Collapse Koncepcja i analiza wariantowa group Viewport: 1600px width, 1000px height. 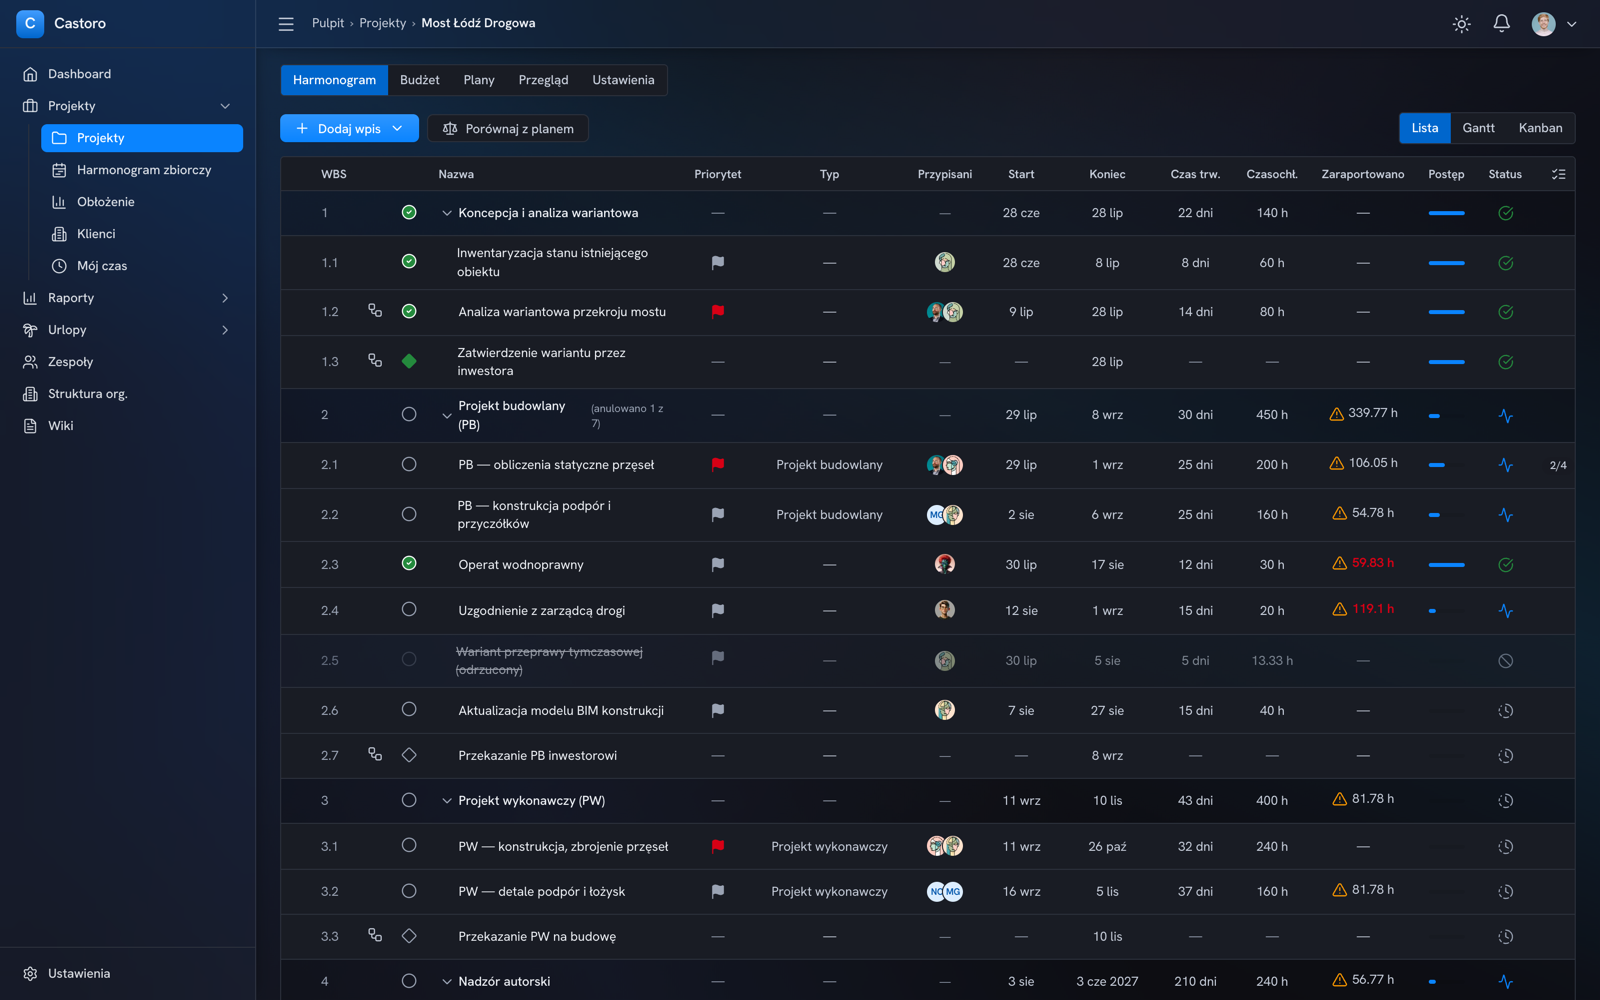447,213
